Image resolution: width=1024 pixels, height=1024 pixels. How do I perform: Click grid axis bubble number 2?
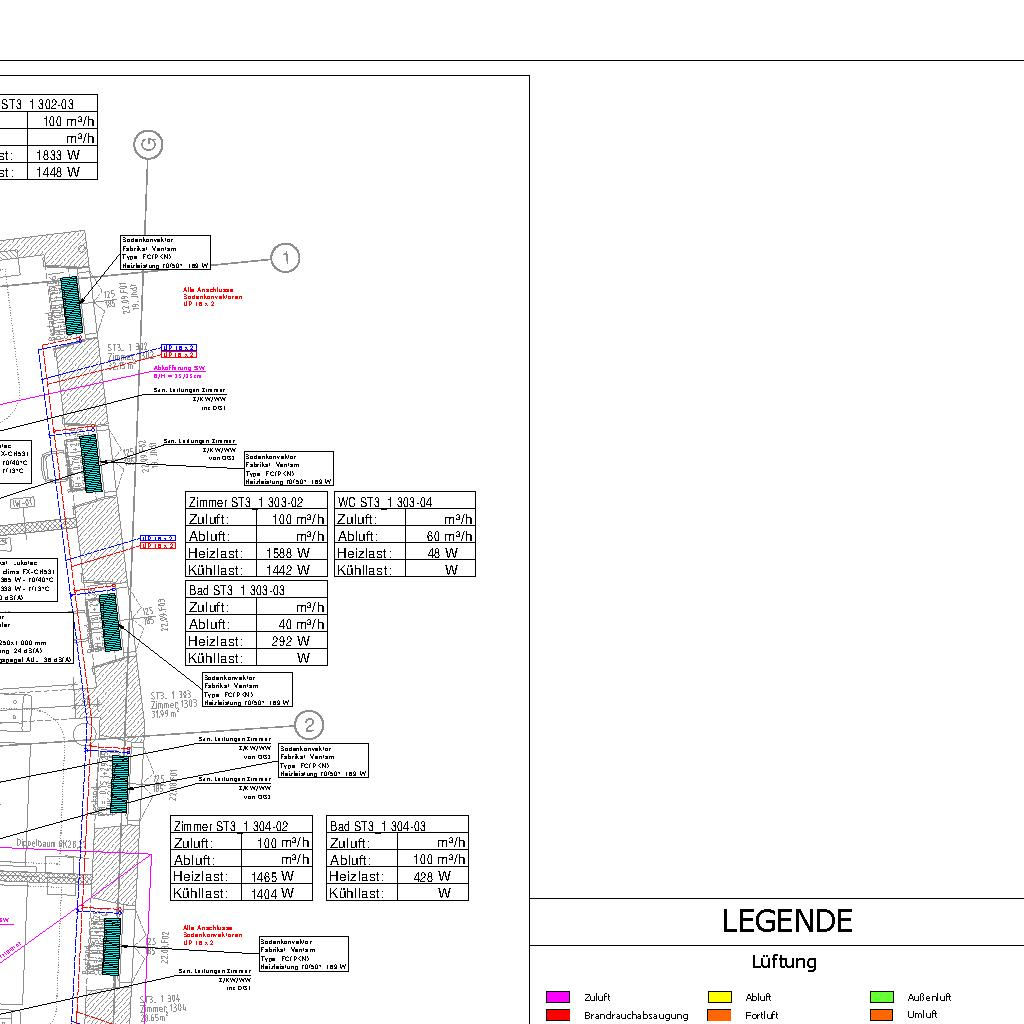click(x=310, y=725)
